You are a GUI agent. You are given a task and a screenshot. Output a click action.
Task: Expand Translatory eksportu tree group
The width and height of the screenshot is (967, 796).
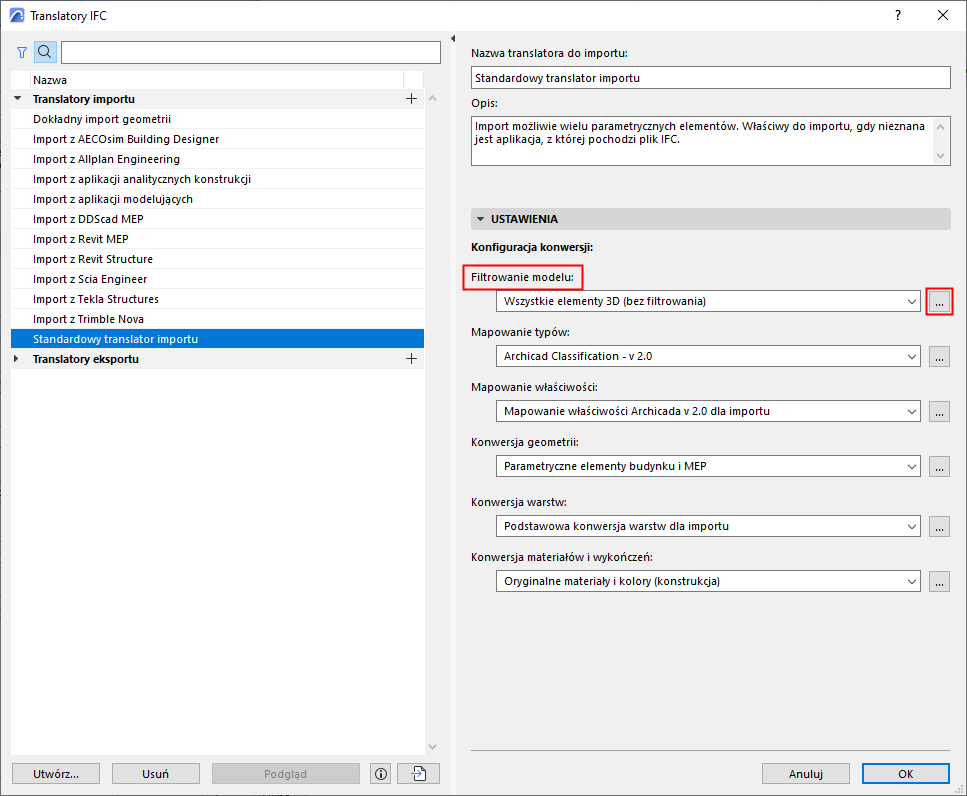[17, 359]
